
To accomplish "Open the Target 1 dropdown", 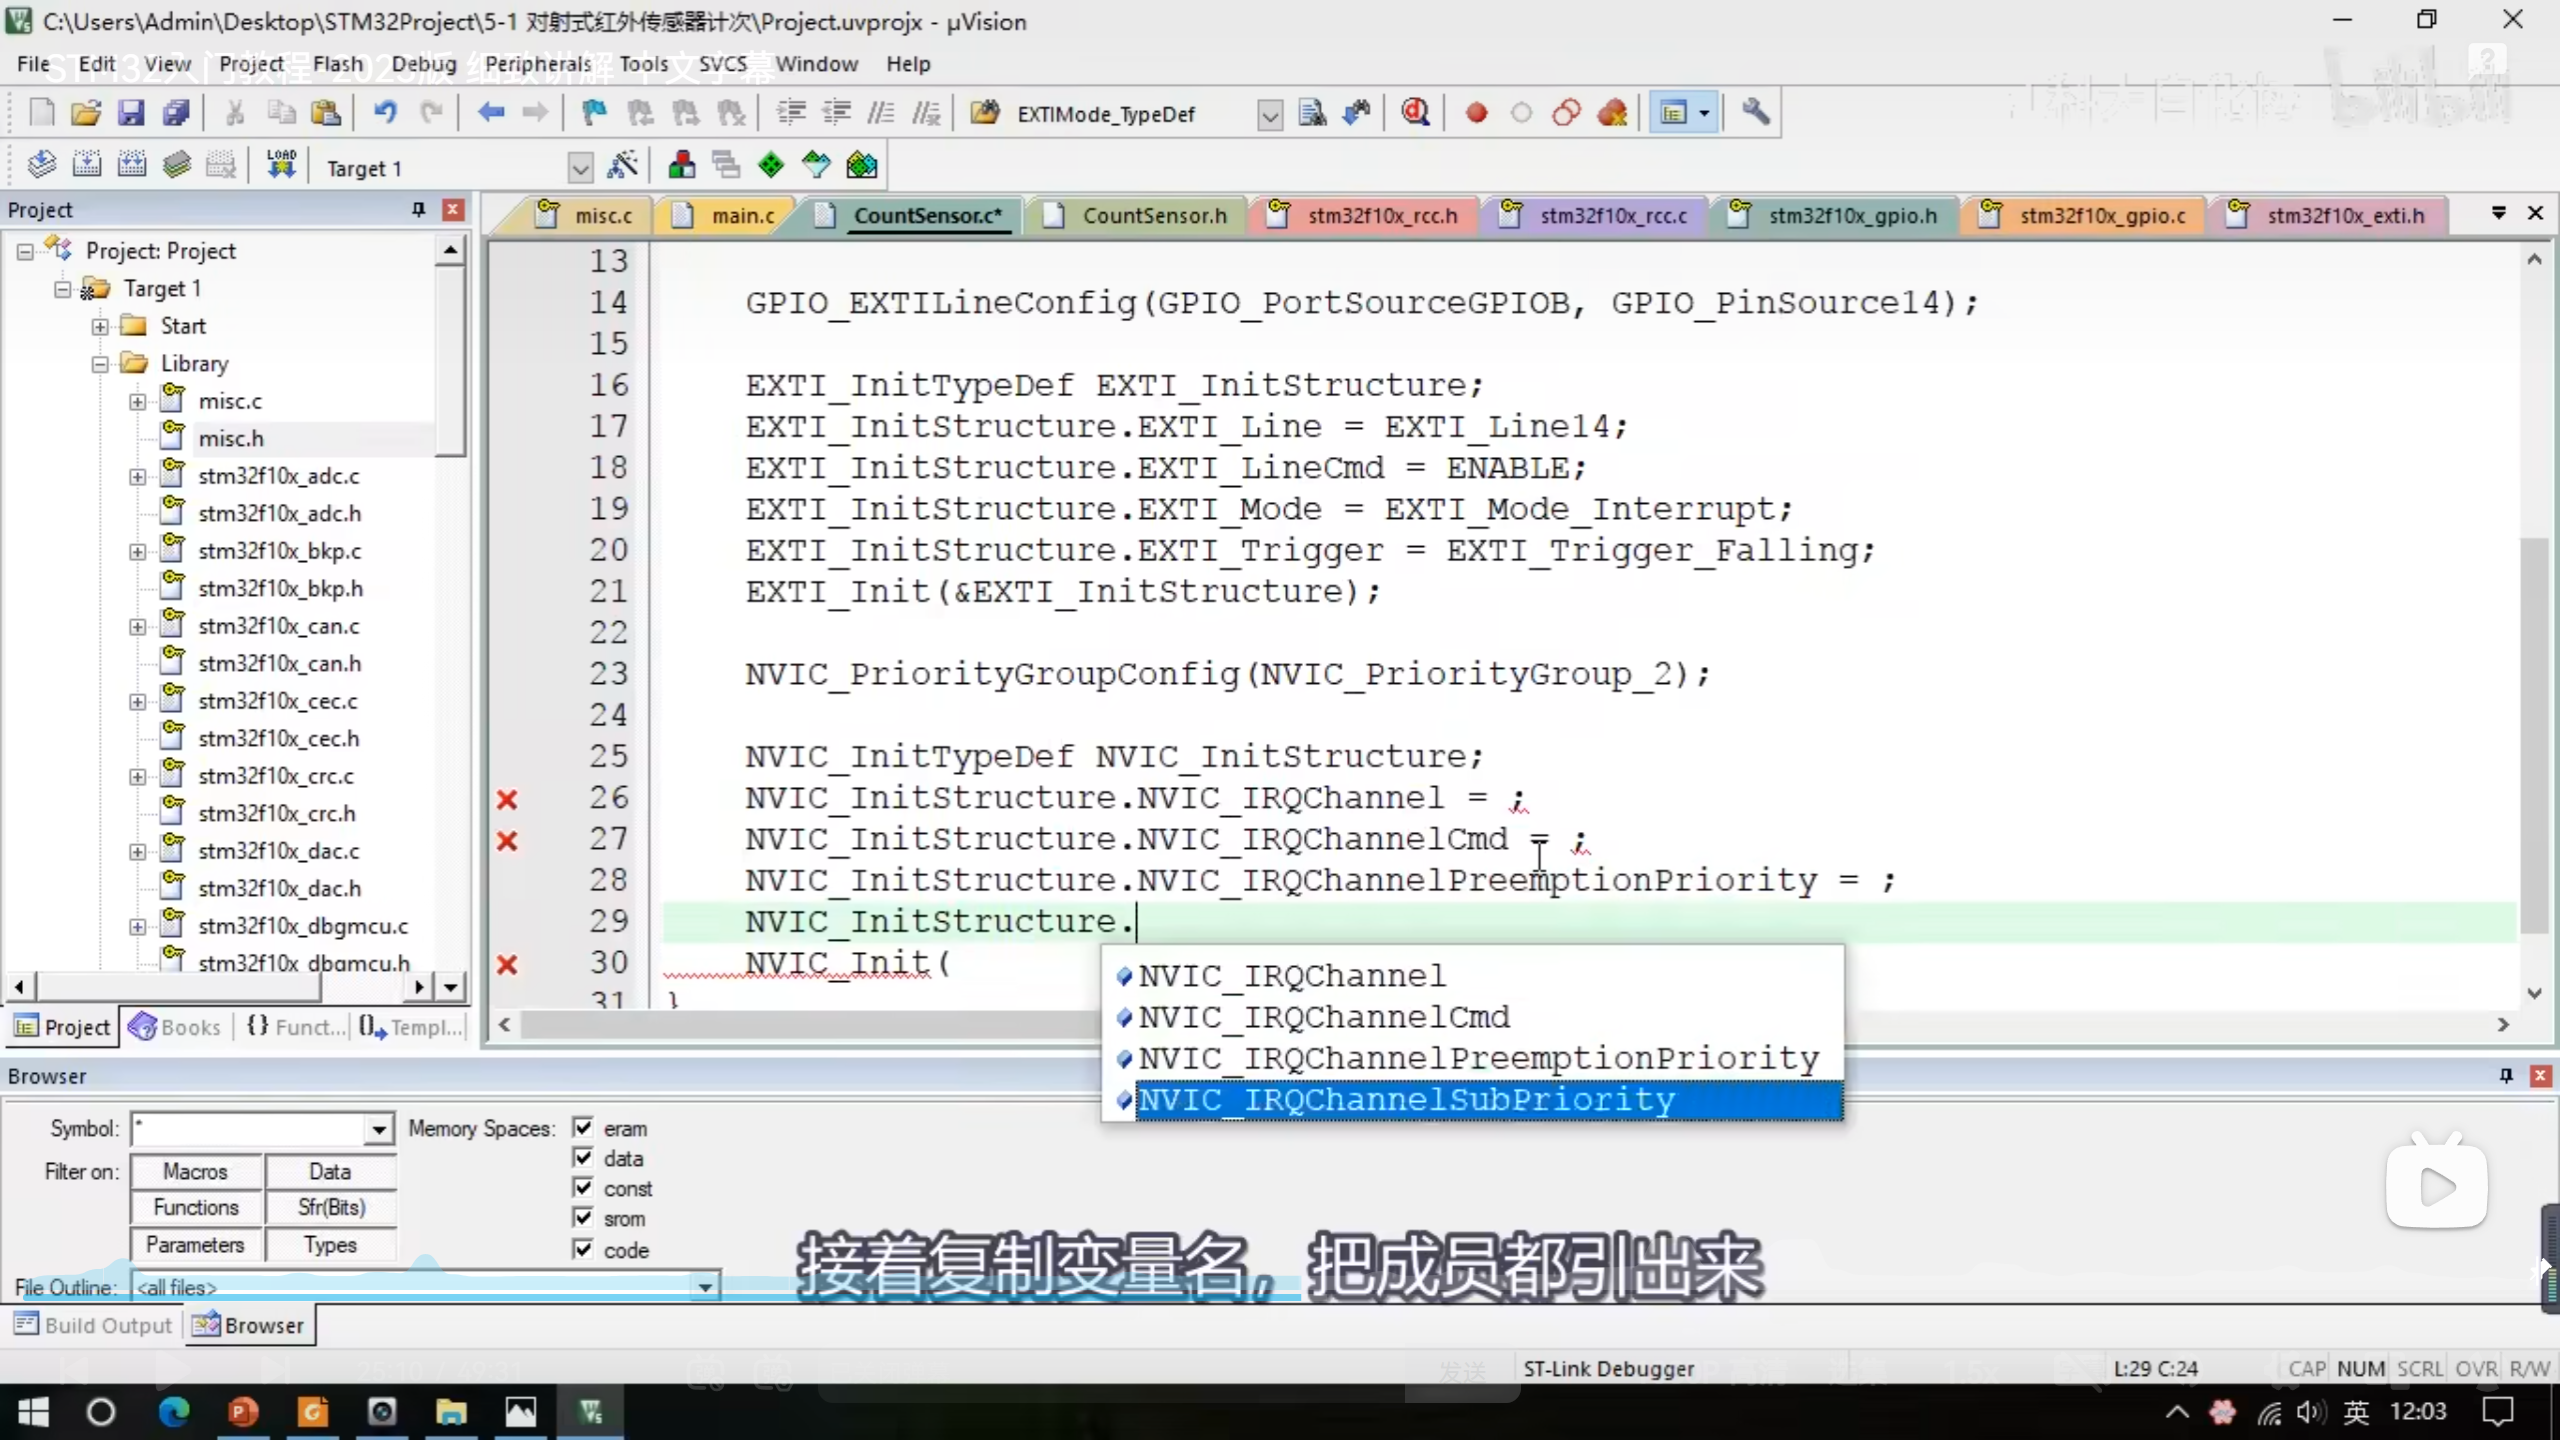I will [x=580, y=168].
